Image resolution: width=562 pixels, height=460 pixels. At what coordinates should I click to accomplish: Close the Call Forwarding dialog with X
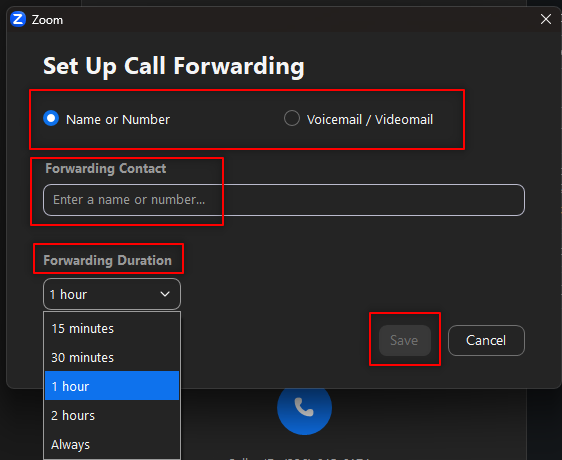coord(546,19)
